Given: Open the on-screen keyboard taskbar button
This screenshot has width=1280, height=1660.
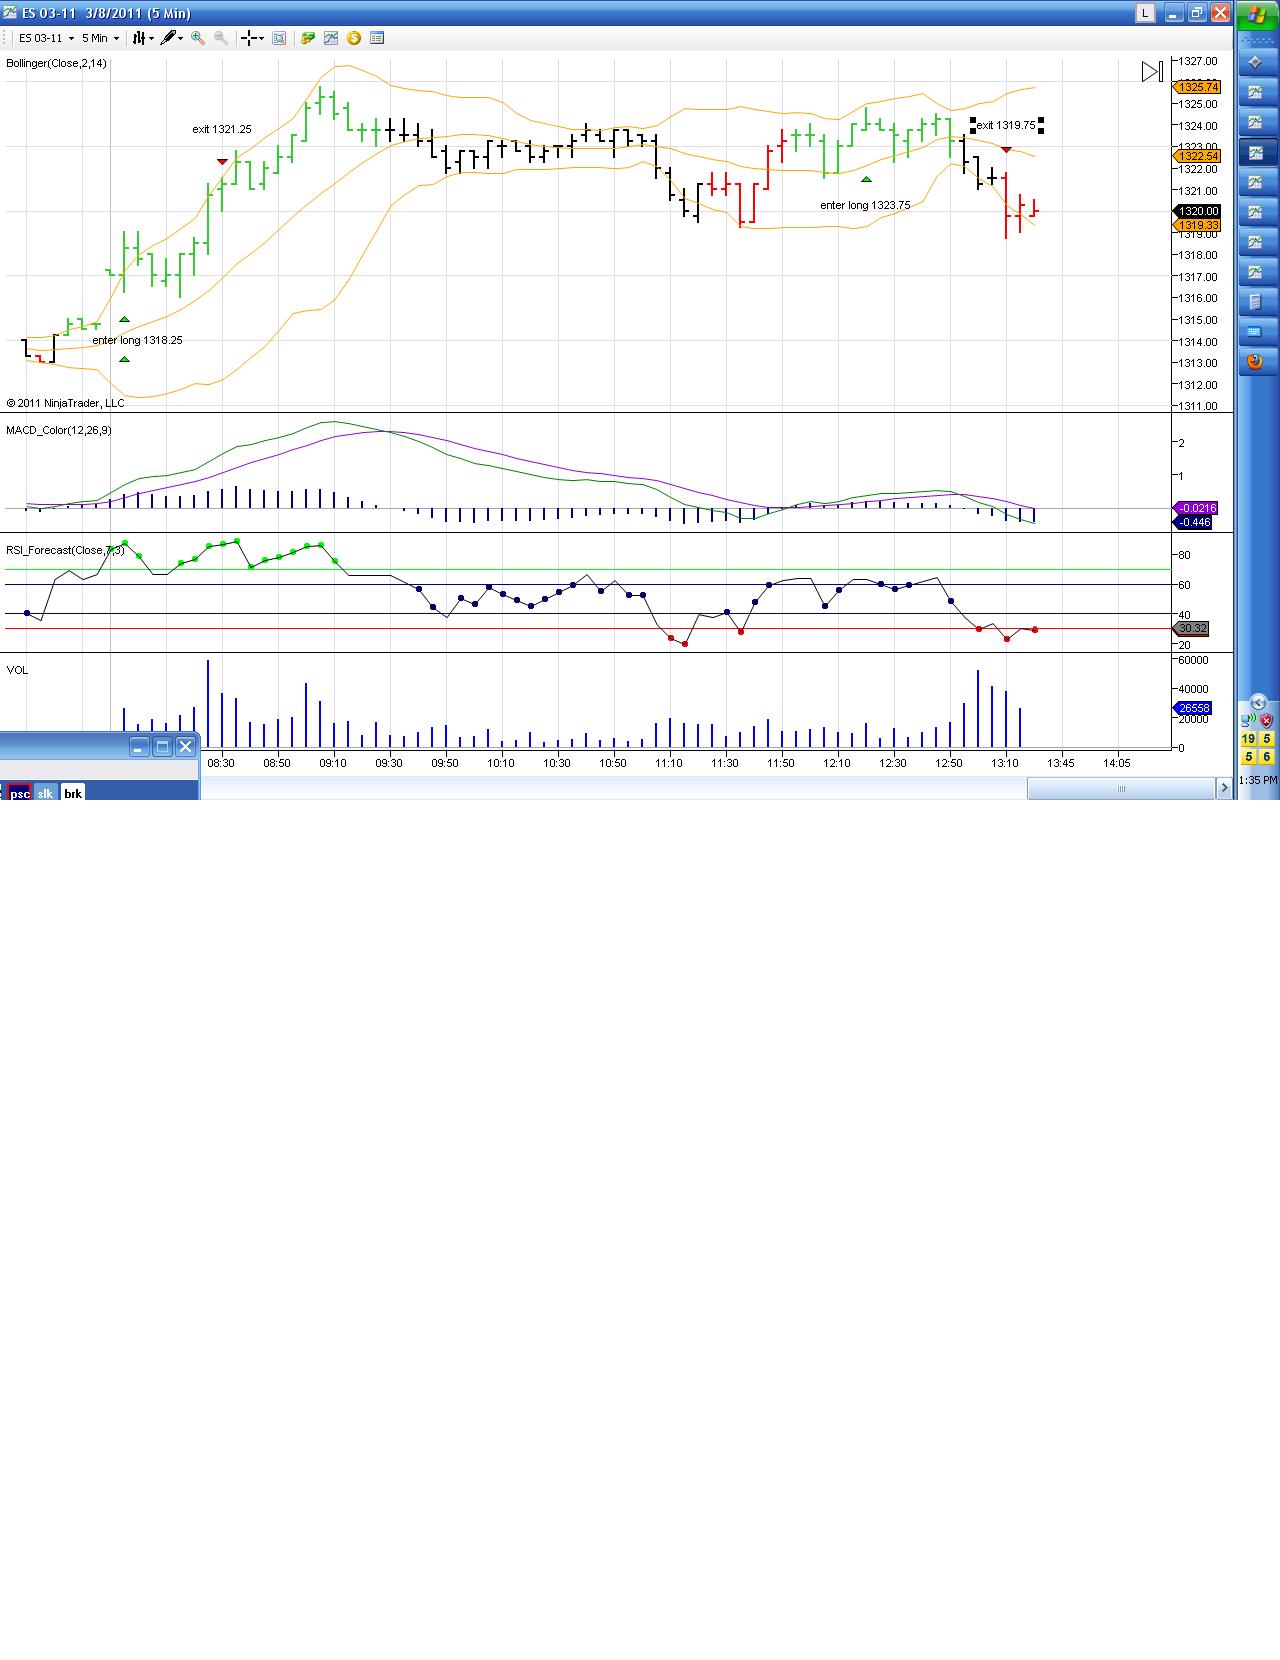Looking at the screenshot, I should [1256, 332].
